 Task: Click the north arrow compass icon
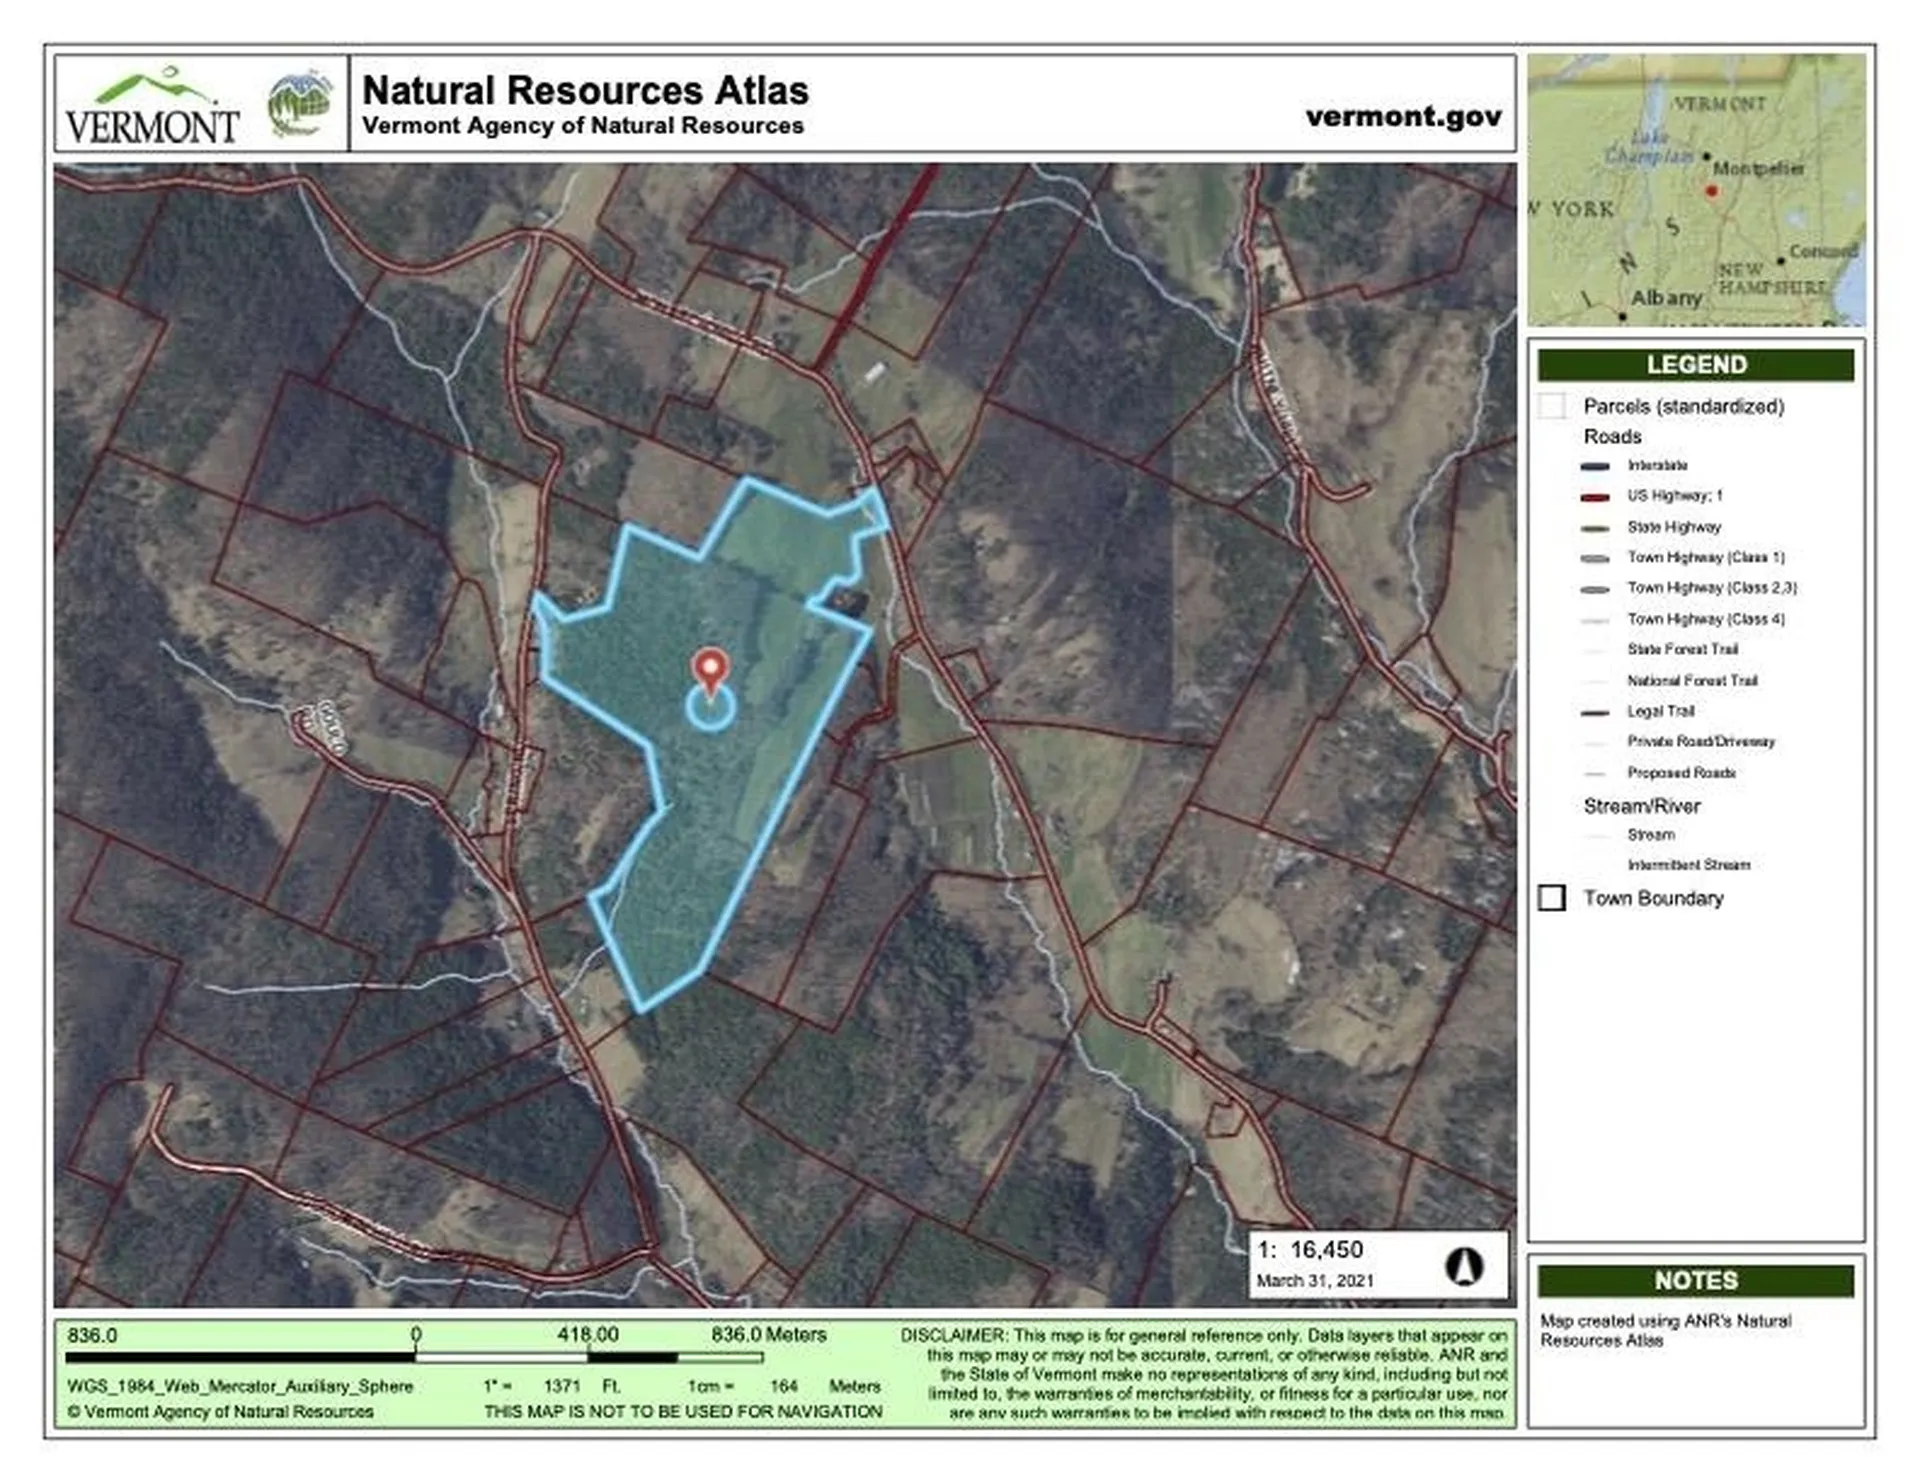(1464, 1266)
